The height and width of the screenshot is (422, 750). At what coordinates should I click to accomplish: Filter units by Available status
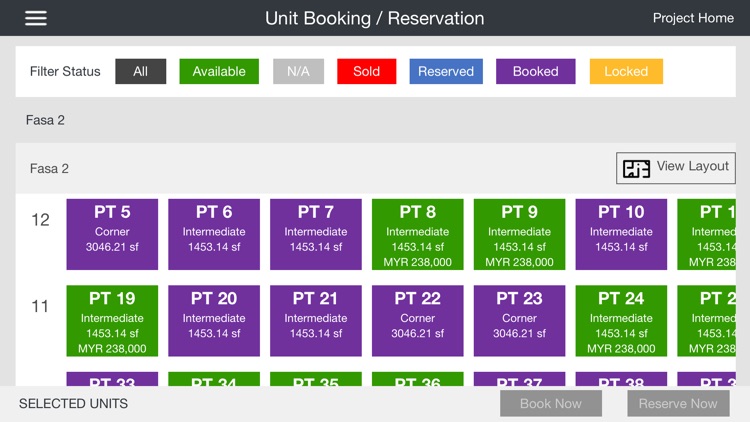pyautogui.click(x=219, y=71)
